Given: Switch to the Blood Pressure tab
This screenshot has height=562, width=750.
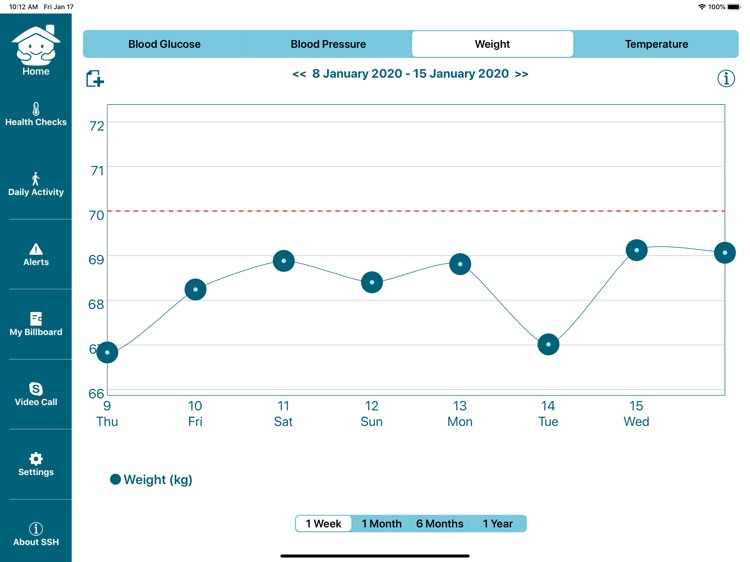Looking at the screenshot, I should coord(328,44).
